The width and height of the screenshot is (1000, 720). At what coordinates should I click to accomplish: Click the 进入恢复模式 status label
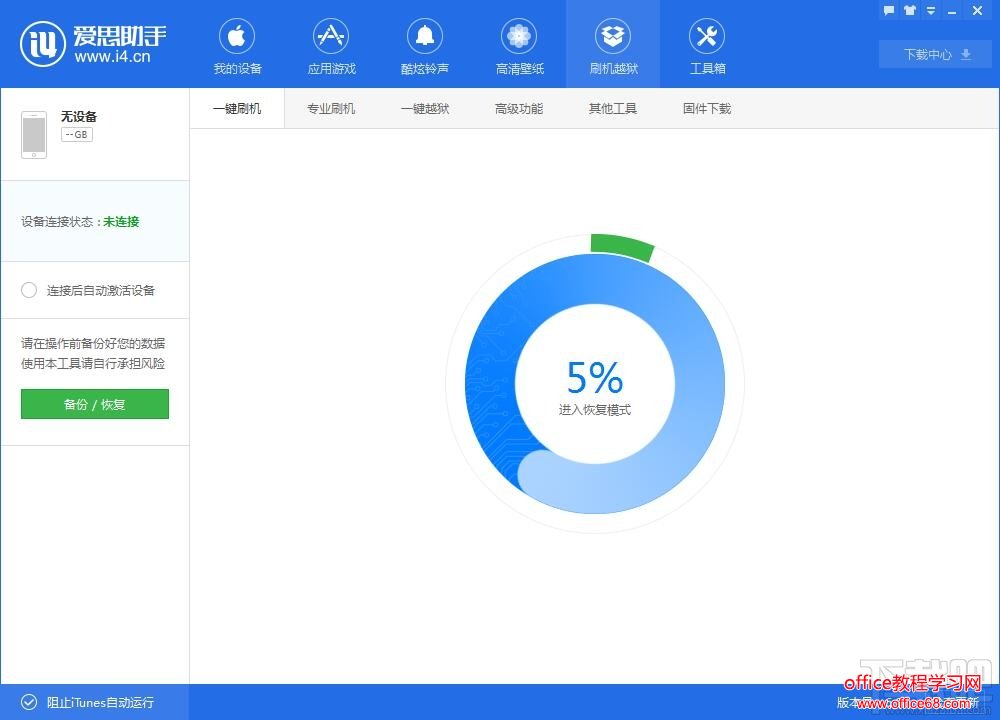(595, 410)
